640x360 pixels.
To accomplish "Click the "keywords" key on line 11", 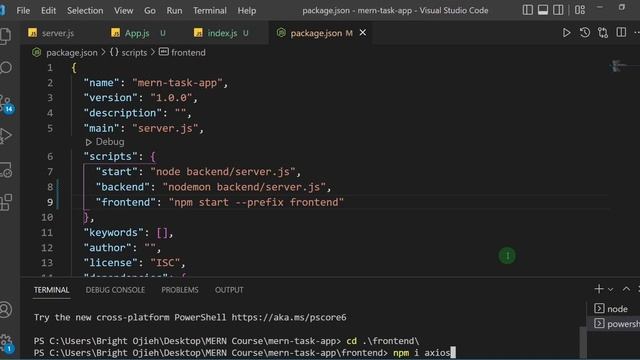I will (x=113, y=233).
